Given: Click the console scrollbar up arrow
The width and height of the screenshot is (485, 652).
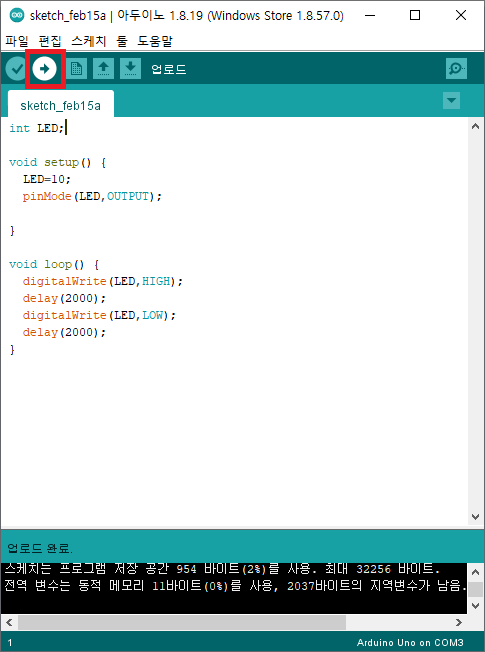Looking at the screenshot, I should pos(475,572).
